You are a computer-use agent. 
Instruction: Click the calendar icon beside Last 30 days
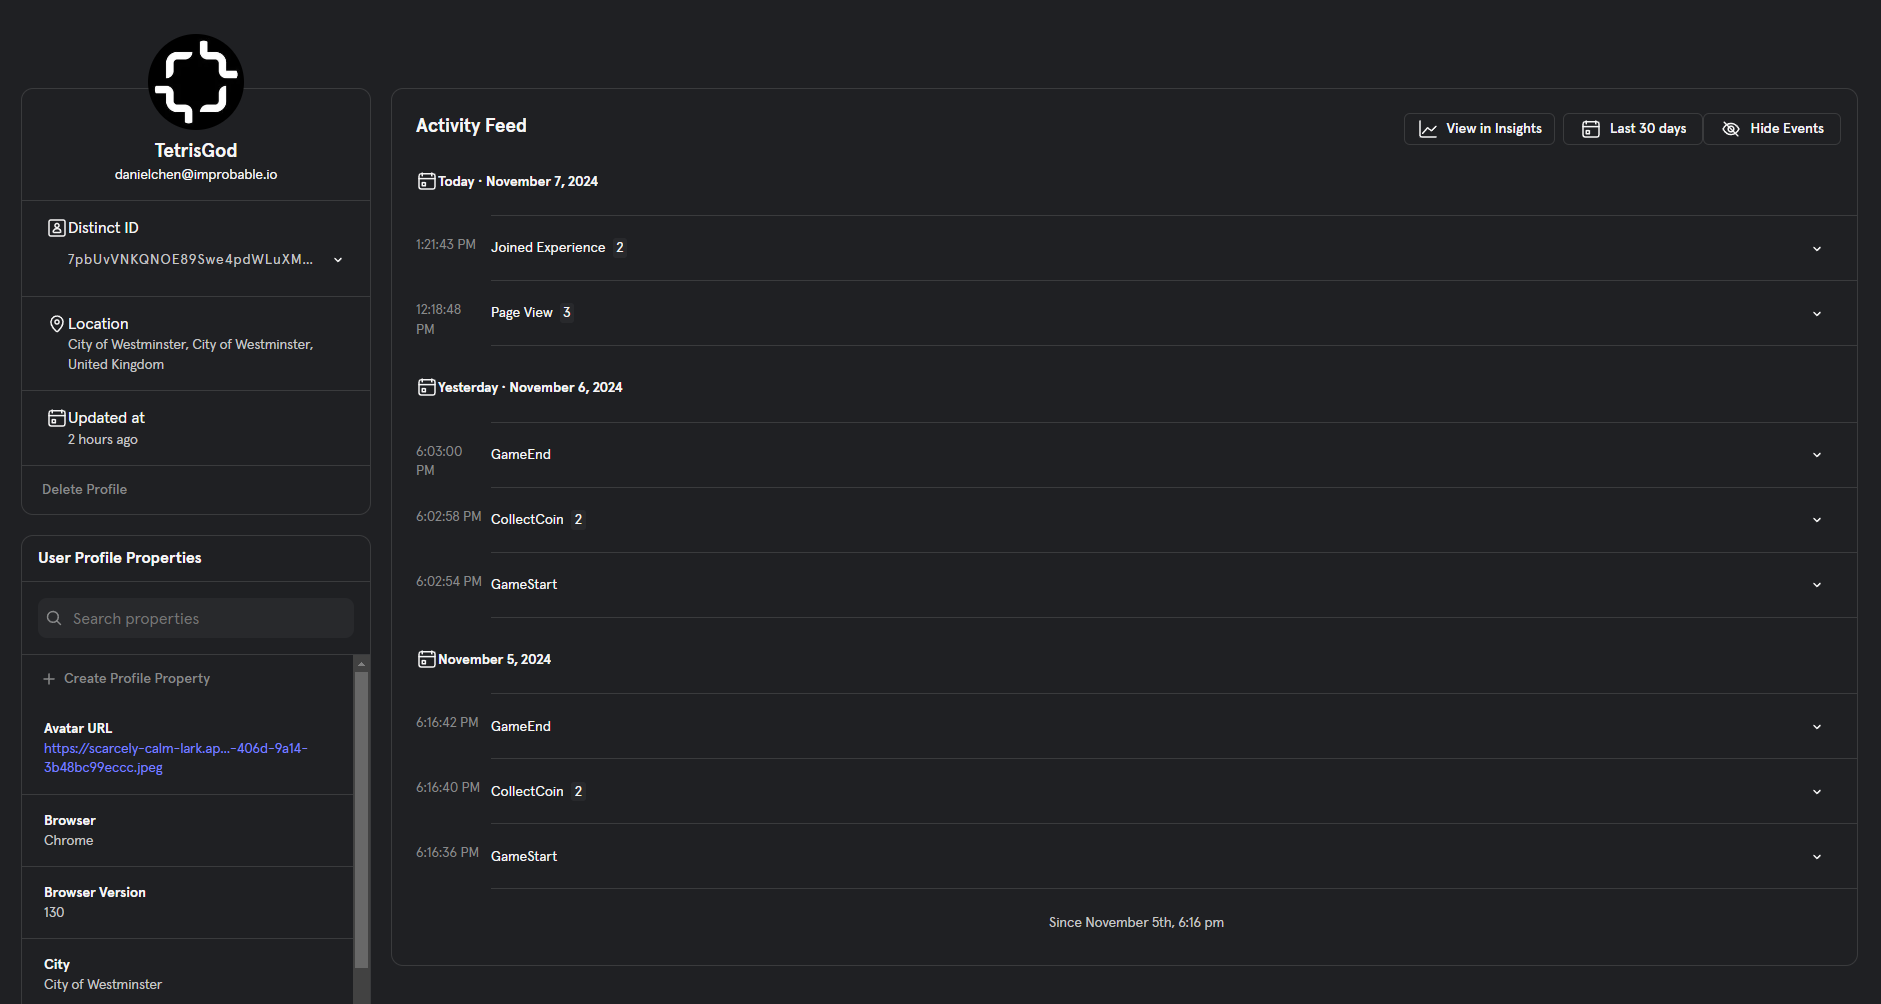1590,129
